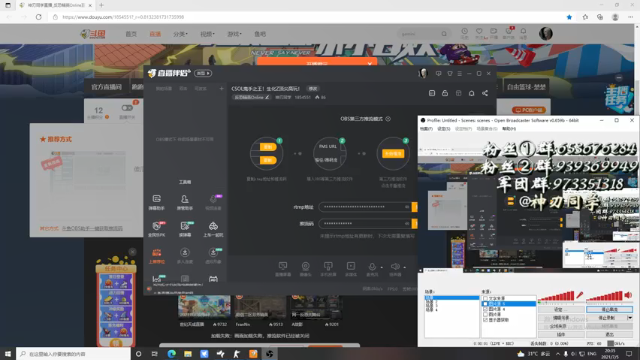Click the lock icon in the companion app header
Screen dimensions: 640x360
coord(445,93)
